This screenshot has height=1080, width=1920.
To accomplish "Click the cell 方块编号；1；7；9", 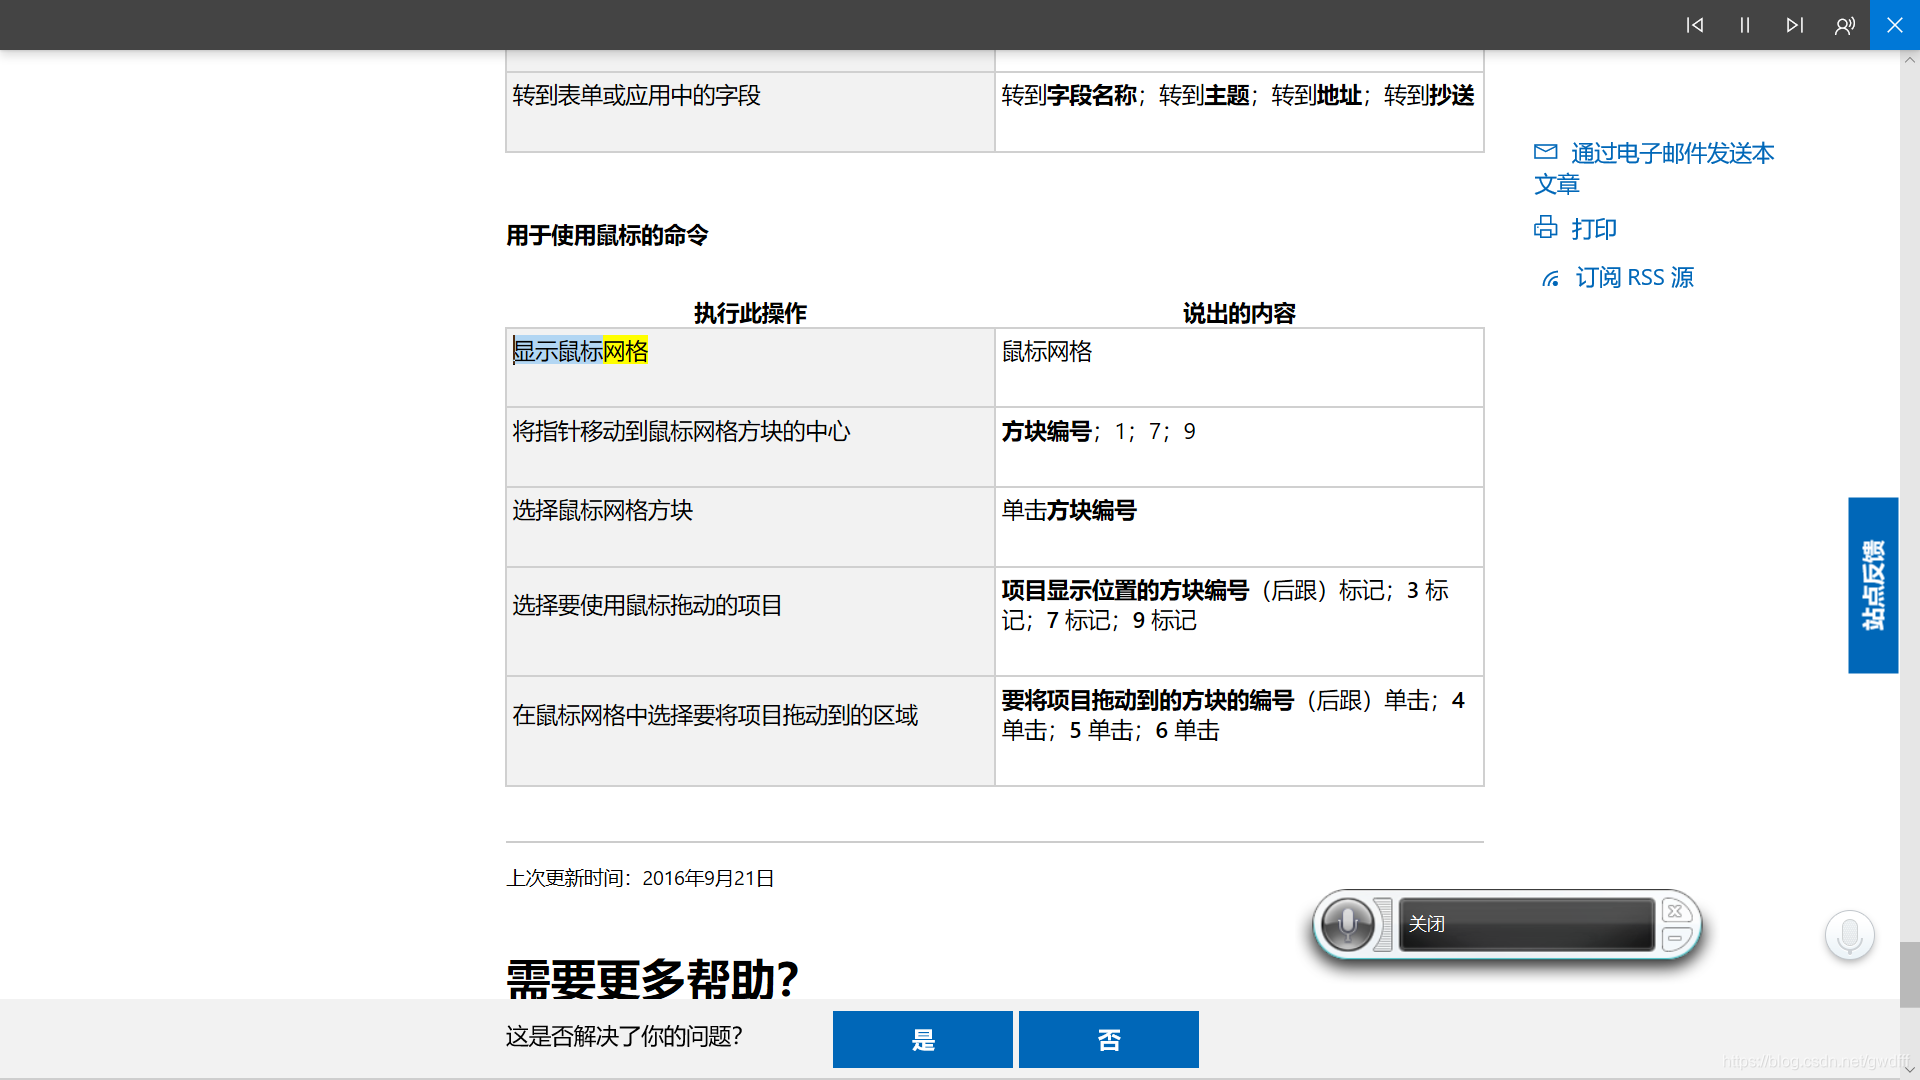I will click(x=1239, y=447).
